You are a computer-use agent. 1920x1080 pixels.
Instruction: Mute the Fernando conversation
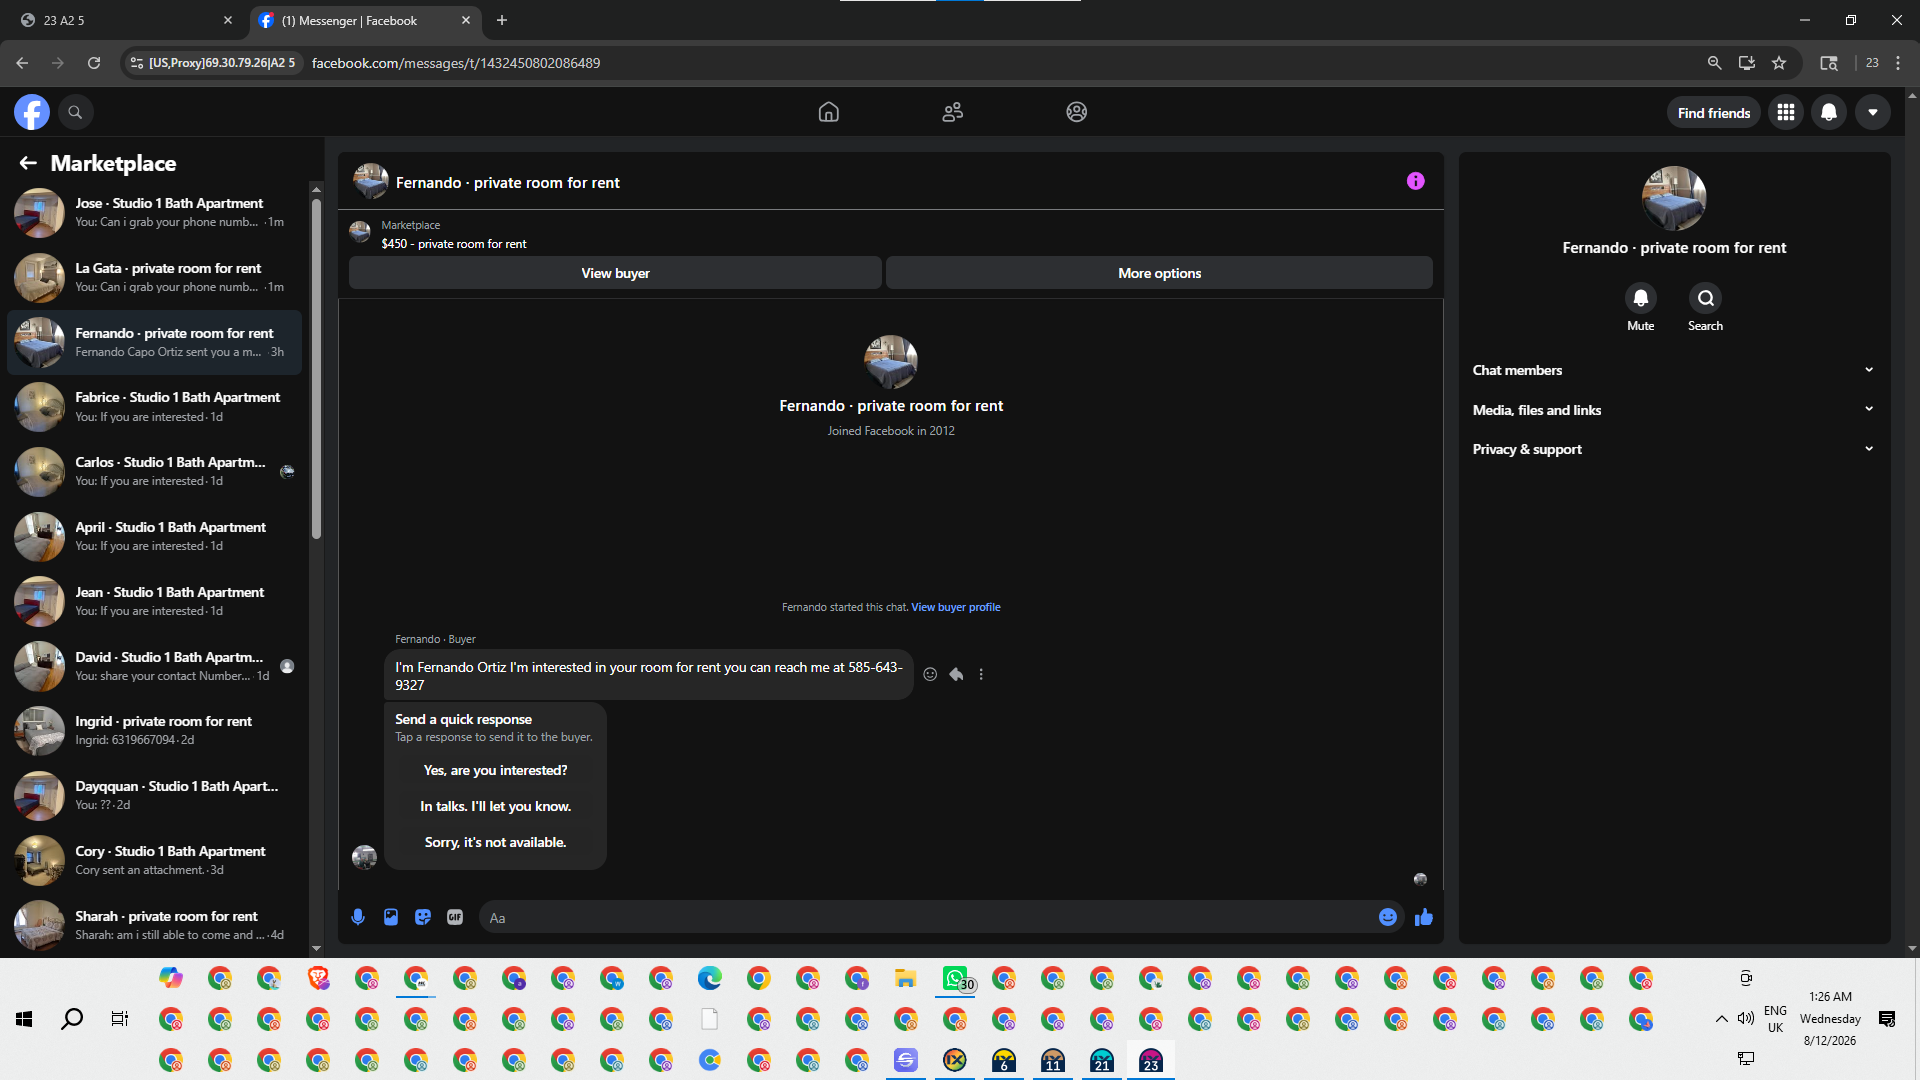(x=1640, y=298)
